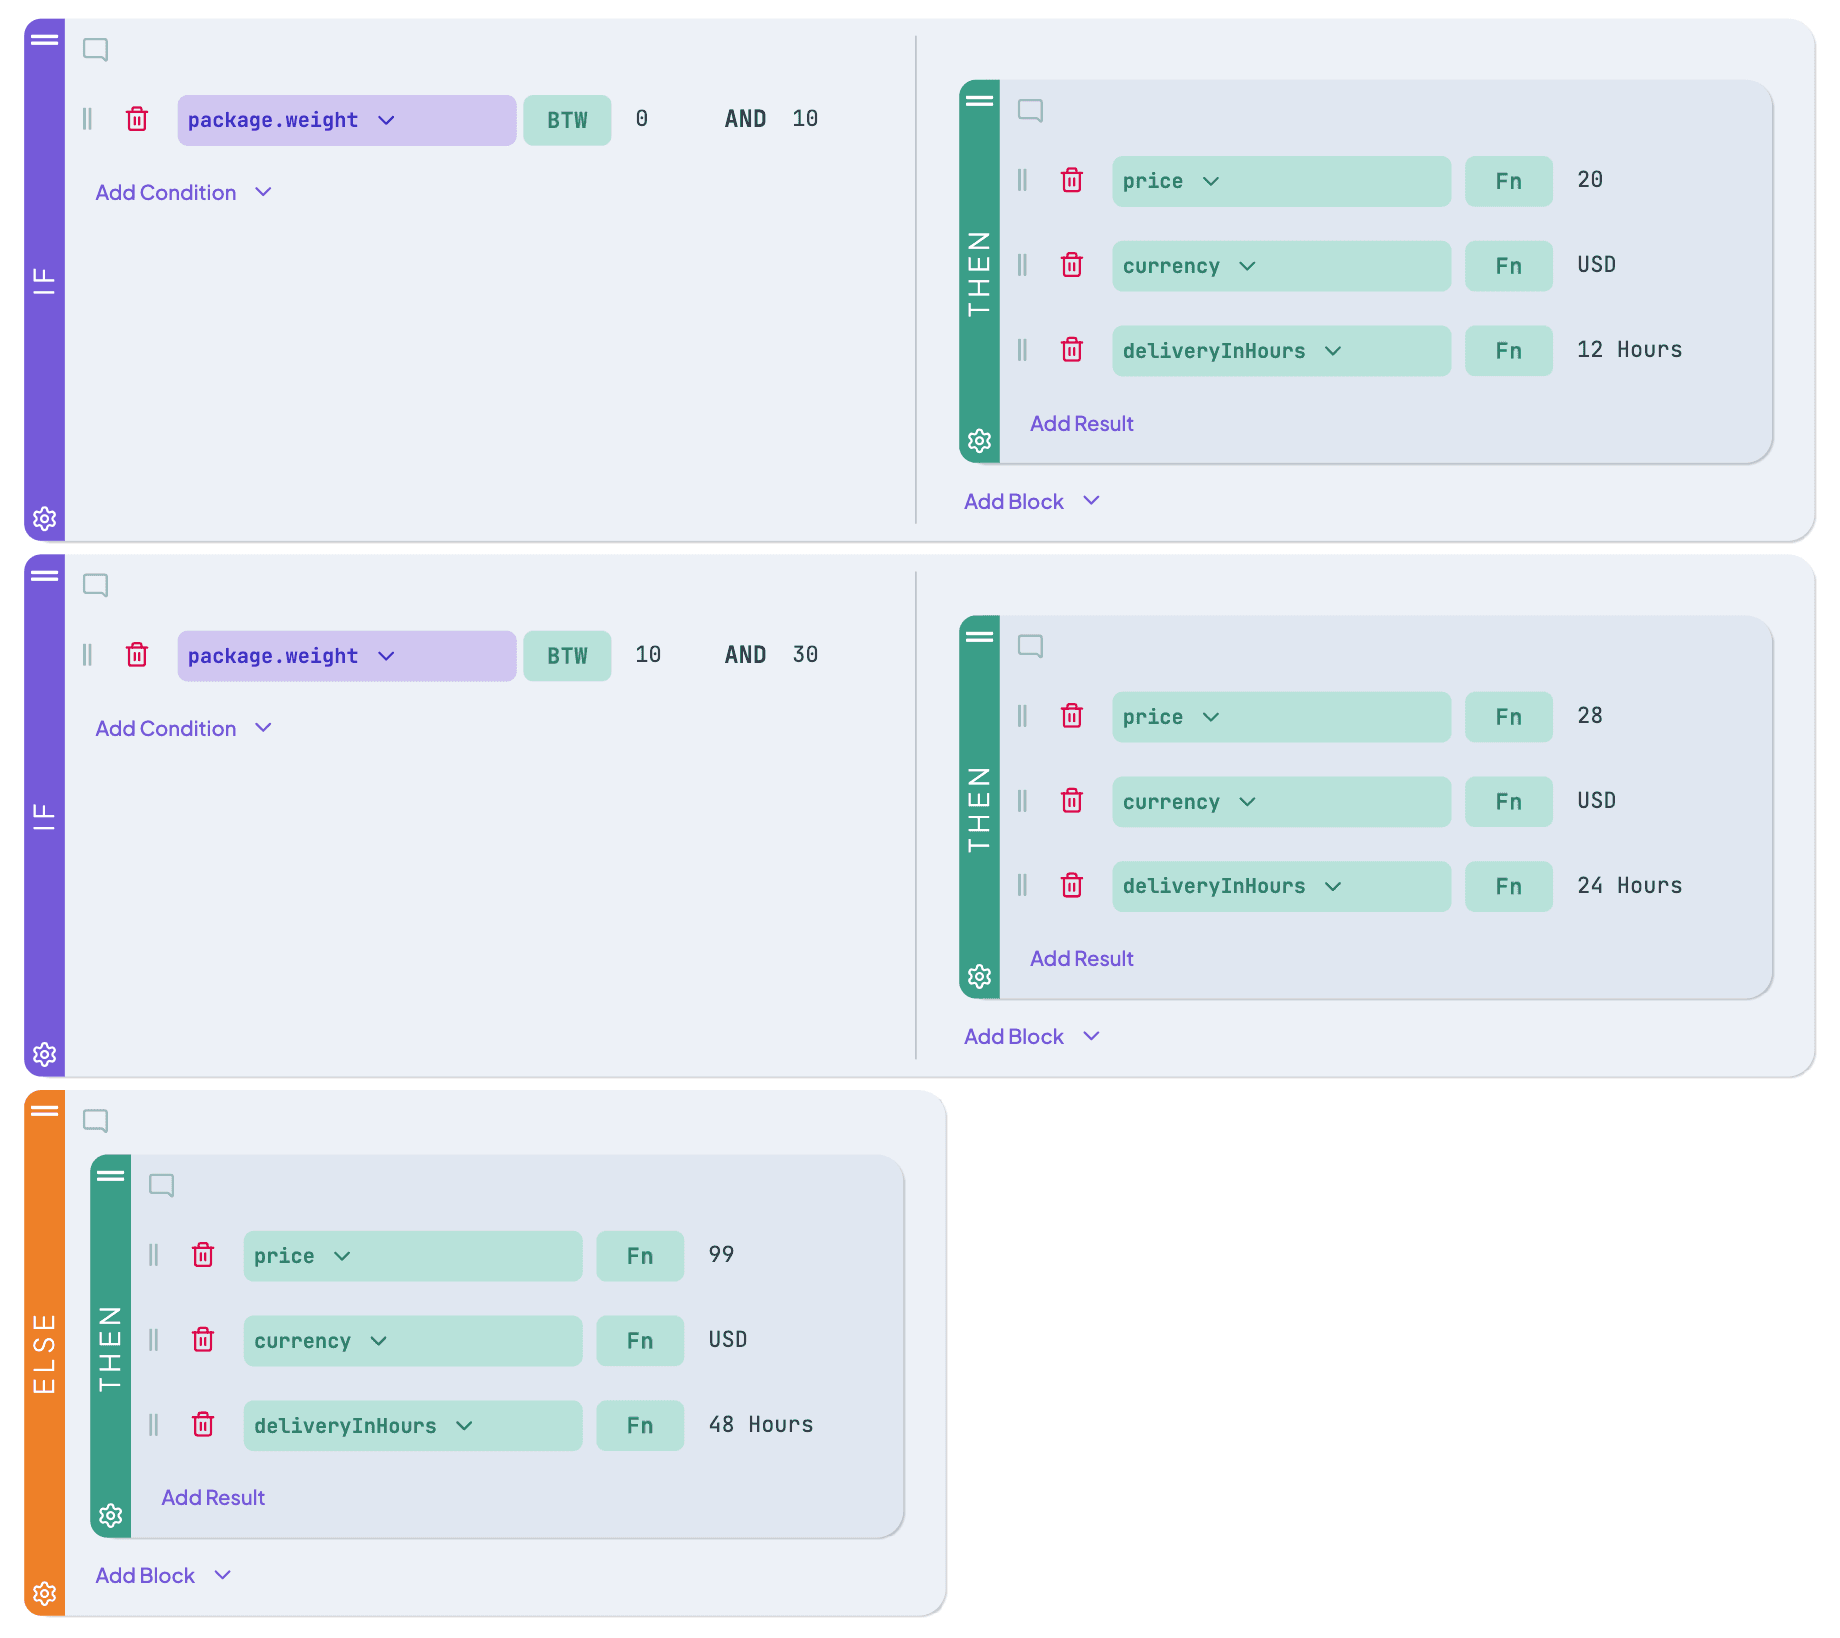Toggle Fn for 12 Hours delivery result

coord(1508,351)
